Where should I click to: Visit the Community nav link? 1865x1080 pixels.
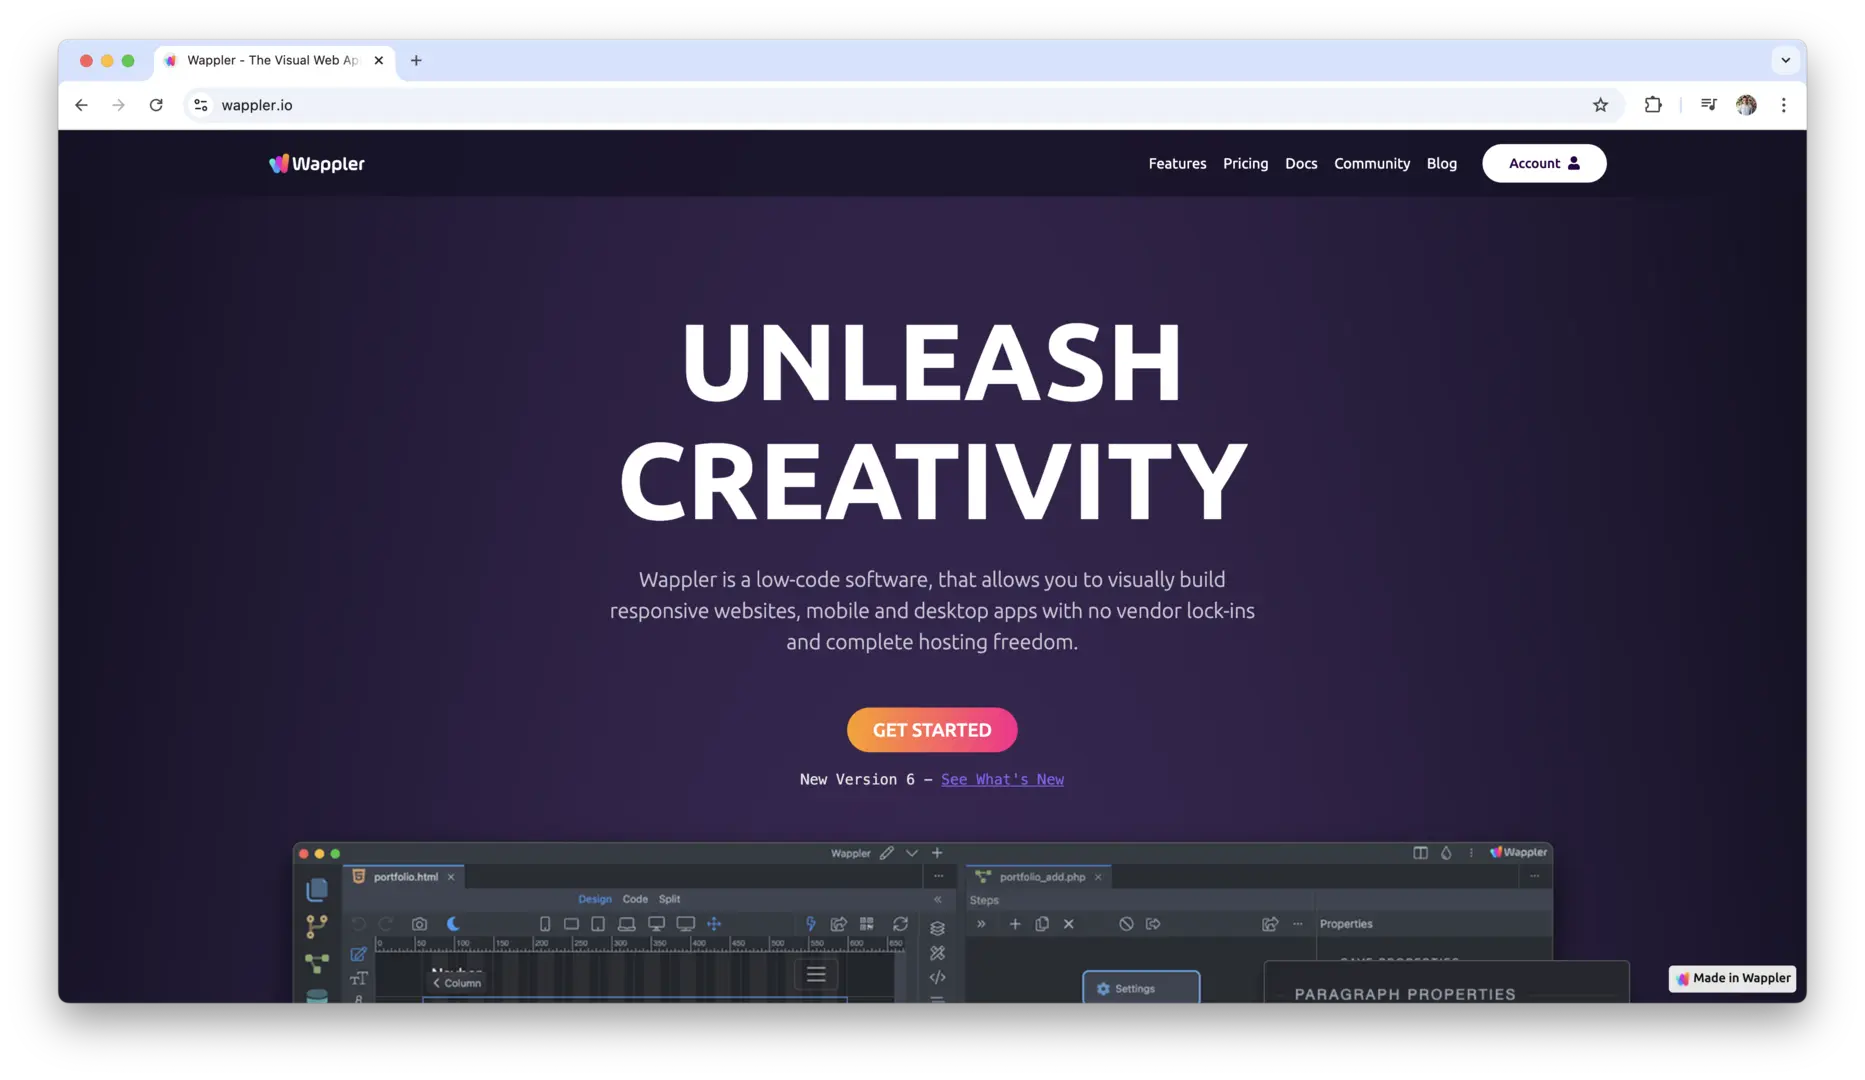(x=1372, y=163)
